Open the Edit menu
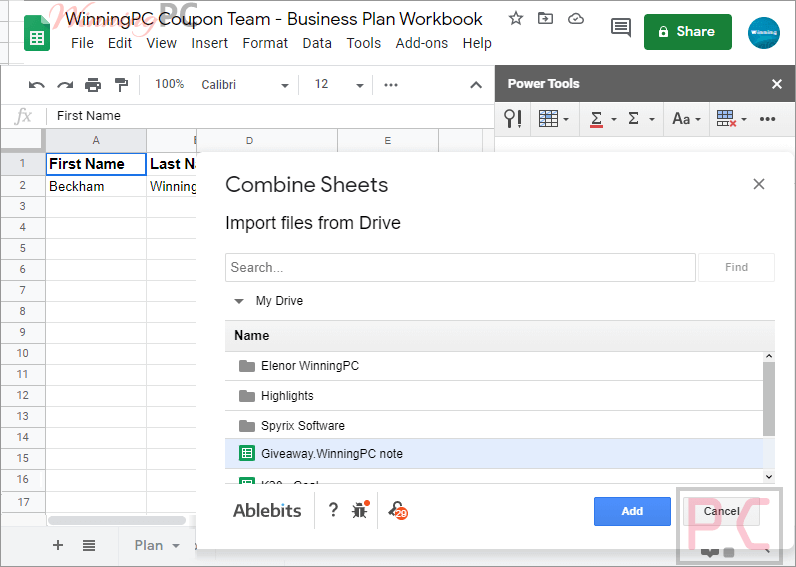This screenshot has width=796, height=567. coord(120,43)
